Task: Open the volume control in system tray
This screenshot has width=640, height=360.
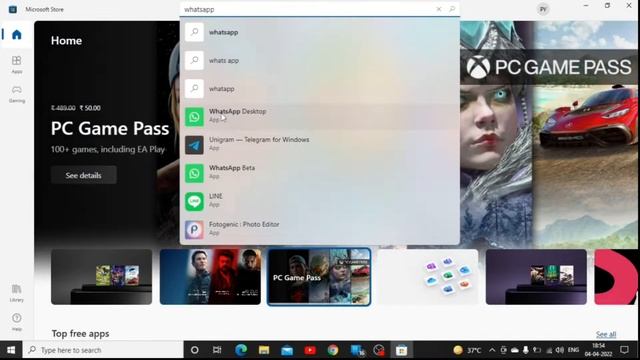Action: (560, 350)
